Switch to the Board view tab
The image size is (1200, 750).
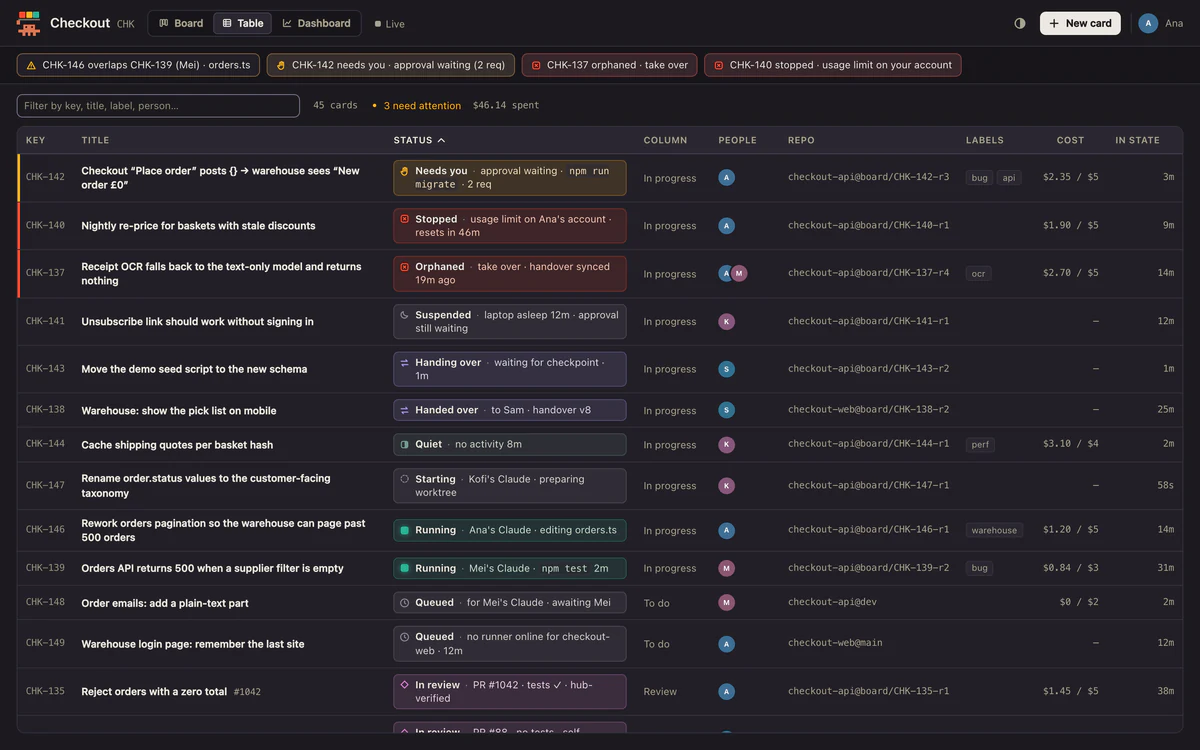(x=181, y=23)
